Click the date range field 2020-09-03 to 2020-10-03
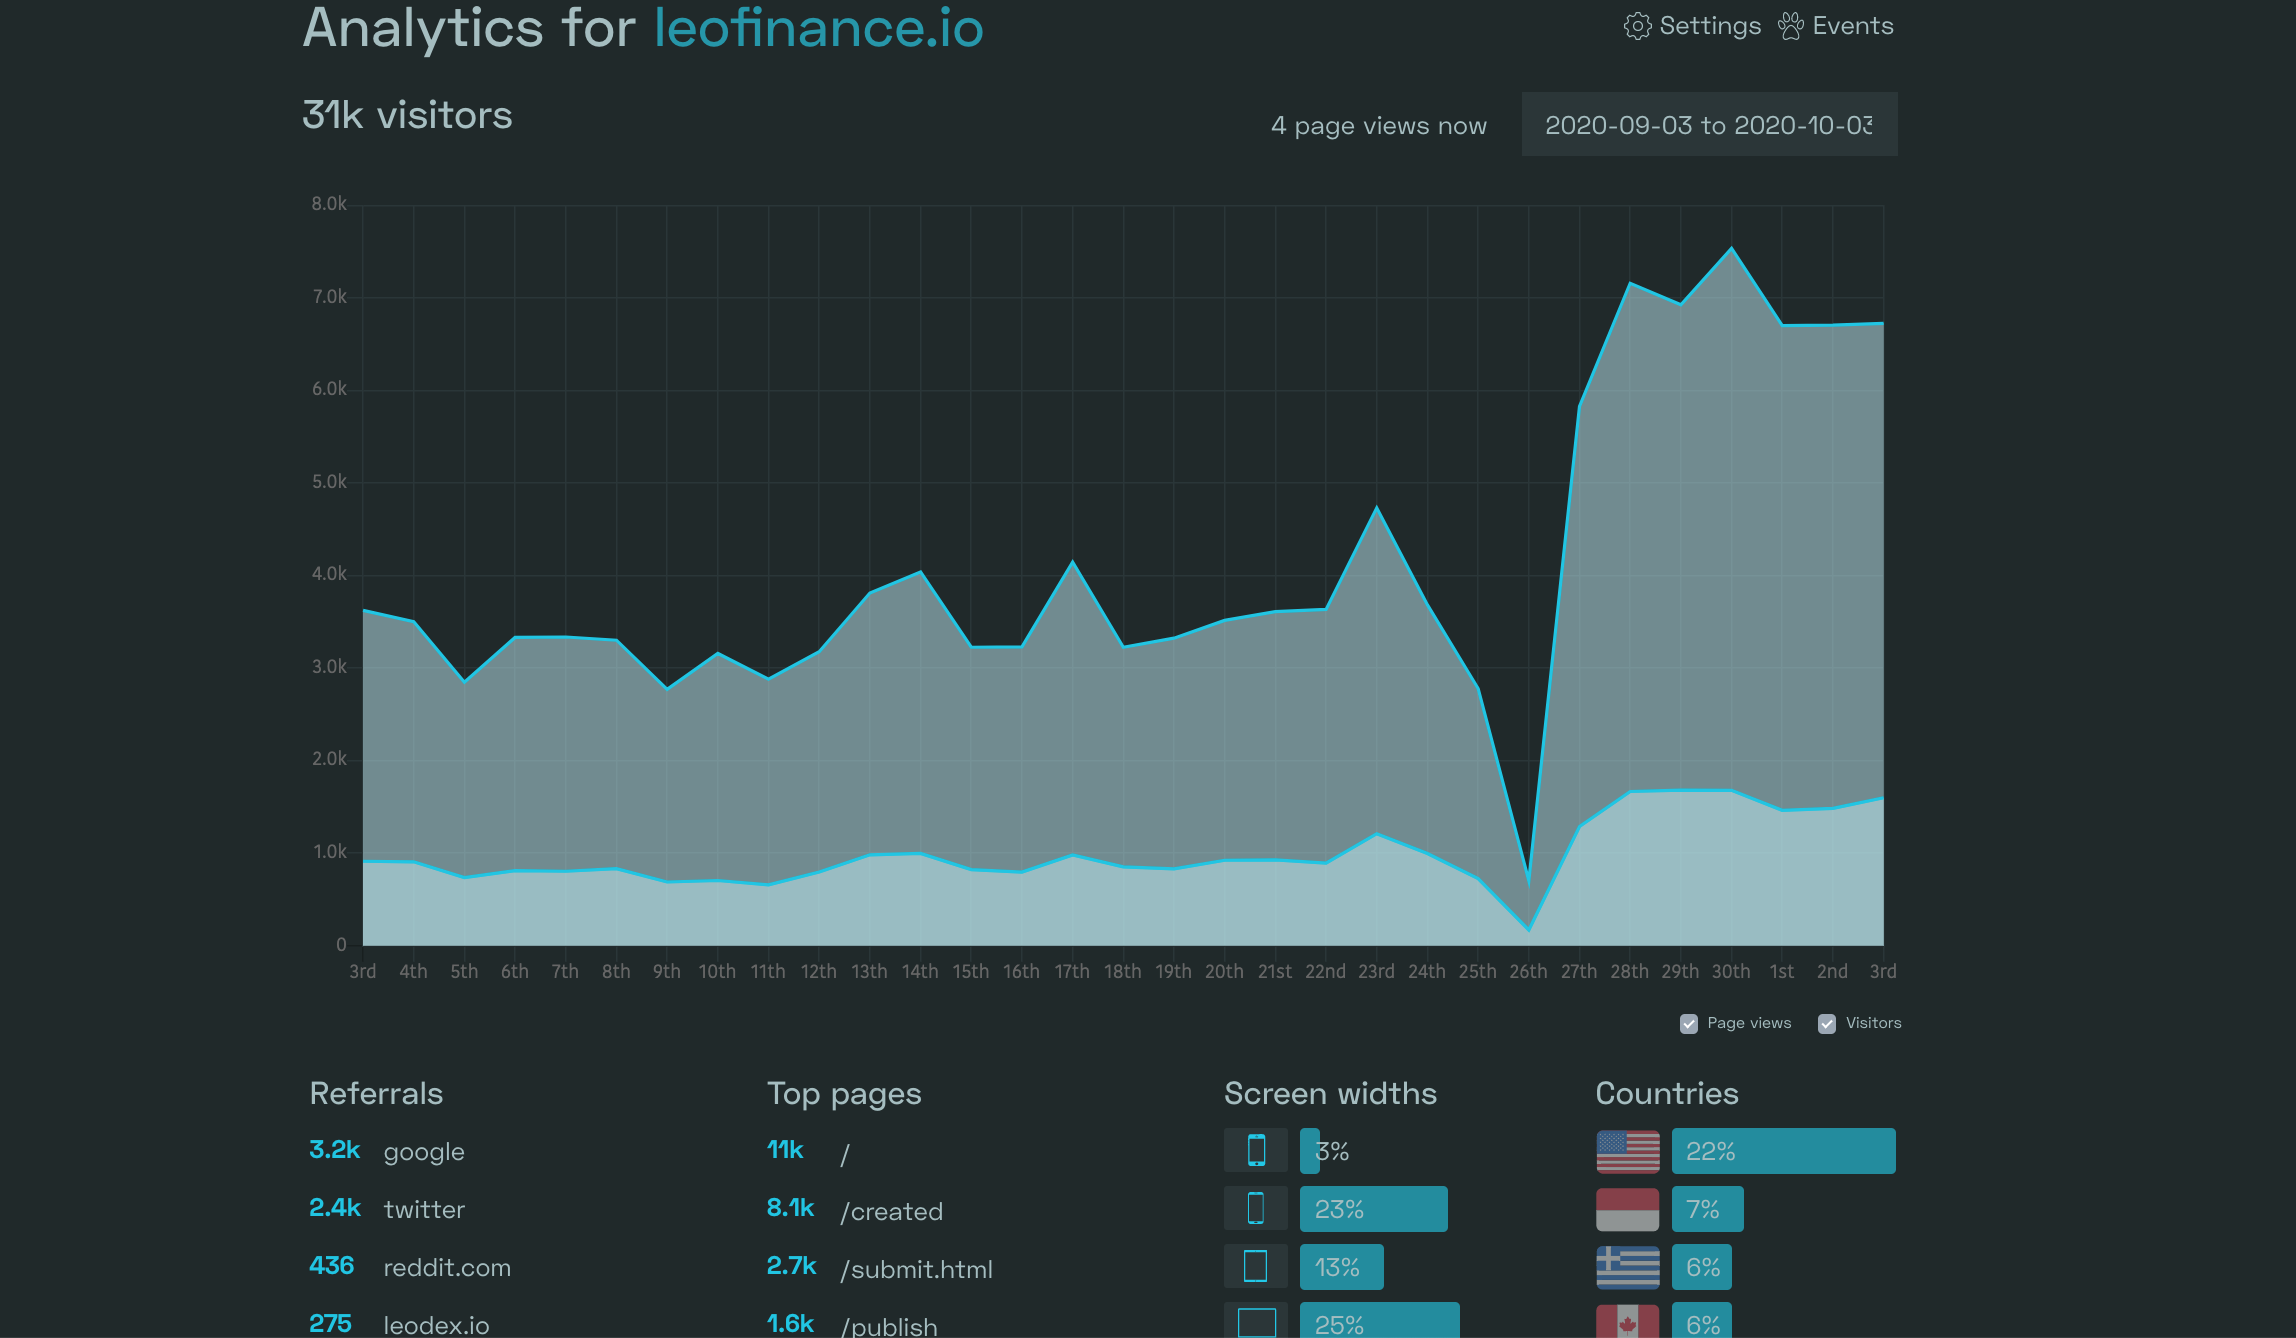 pyautogui.click(x=1709, y=125)
